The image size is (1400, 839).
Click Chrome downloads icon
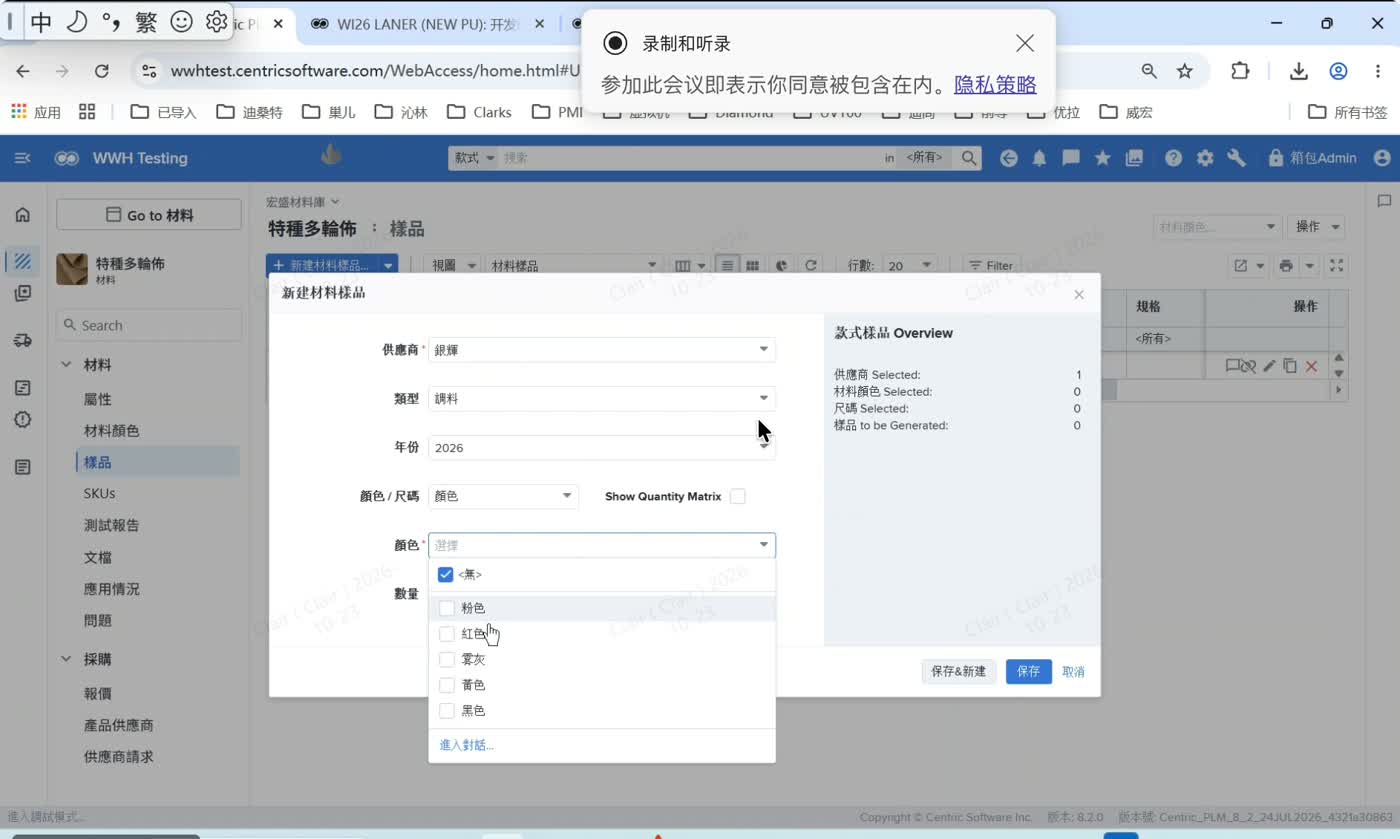click(x=1298, y=71)
